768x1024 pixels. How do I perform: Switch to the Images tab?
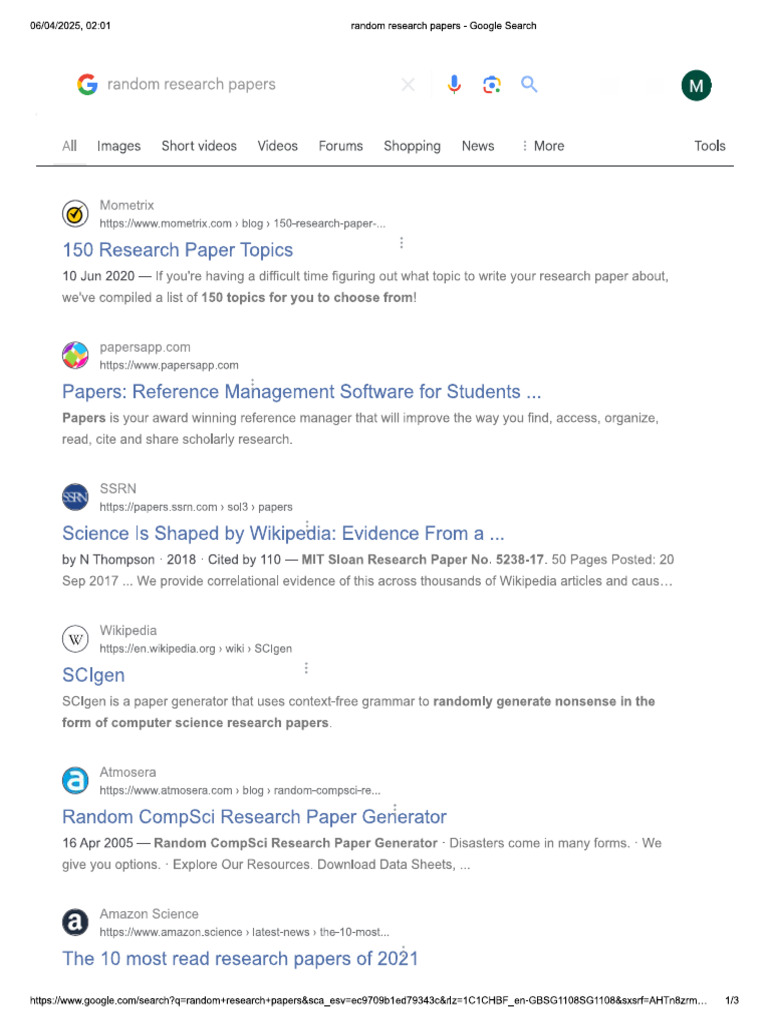[x=119, y=146]
